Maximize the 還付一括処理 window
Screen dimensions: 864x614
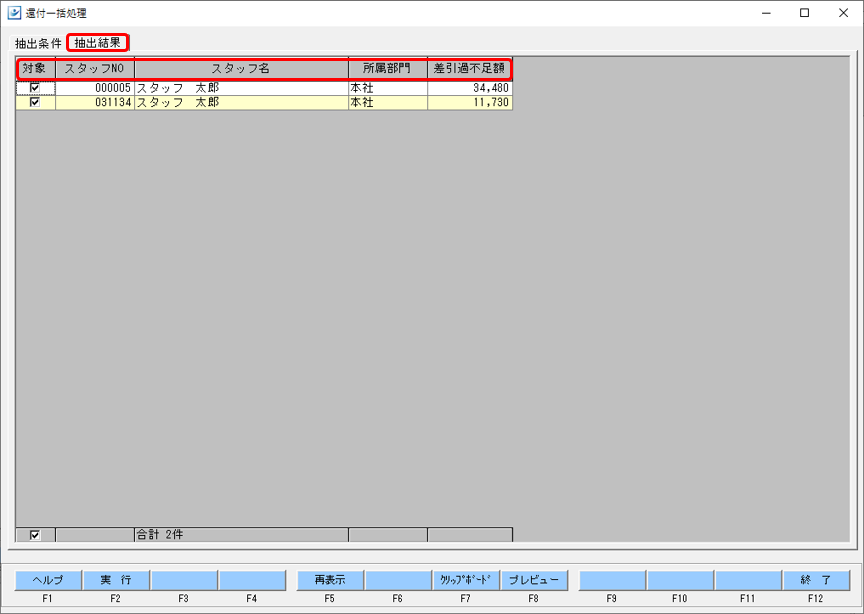tap(804, 13)
